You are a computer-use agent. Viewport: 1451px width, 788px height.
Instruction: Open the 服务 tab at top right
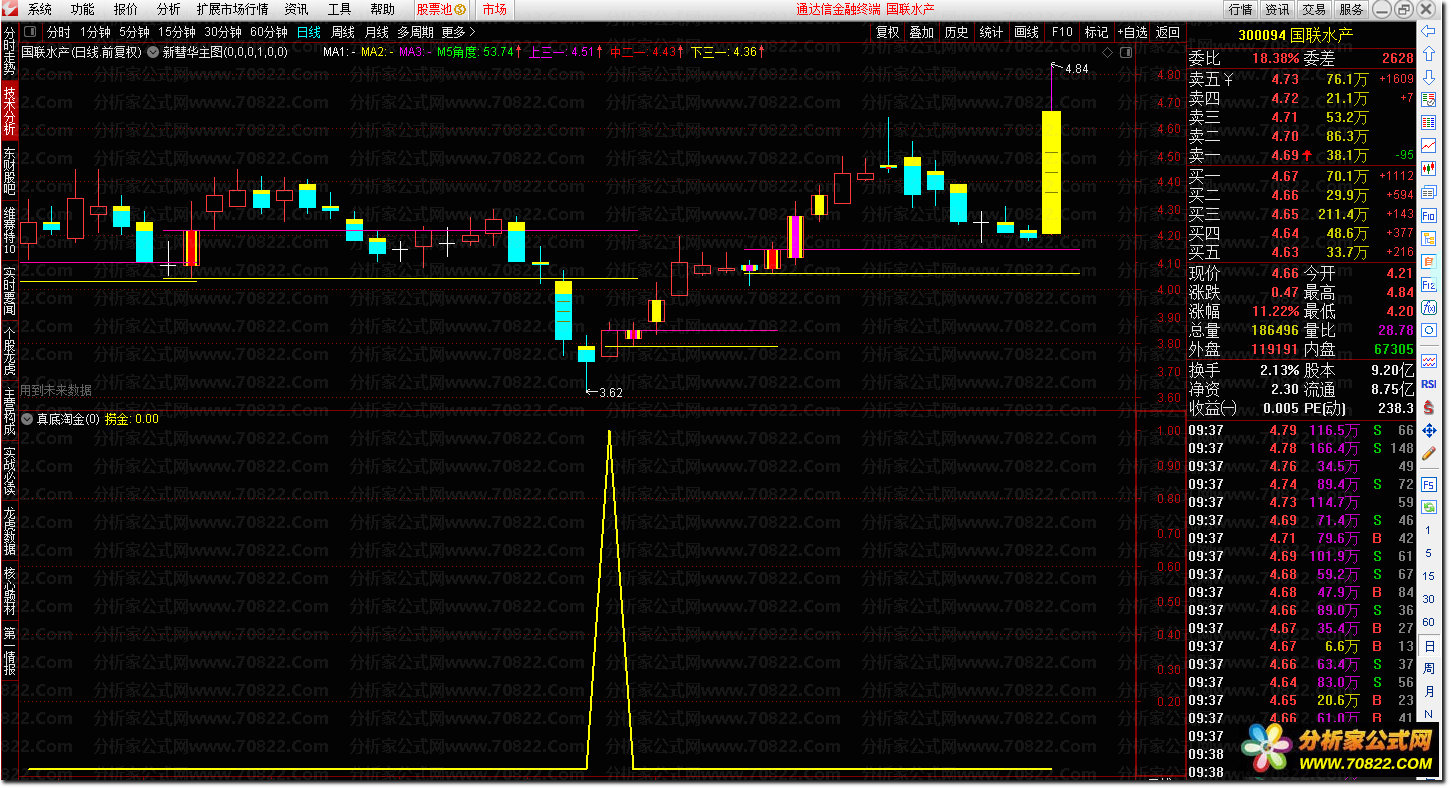1351,9
